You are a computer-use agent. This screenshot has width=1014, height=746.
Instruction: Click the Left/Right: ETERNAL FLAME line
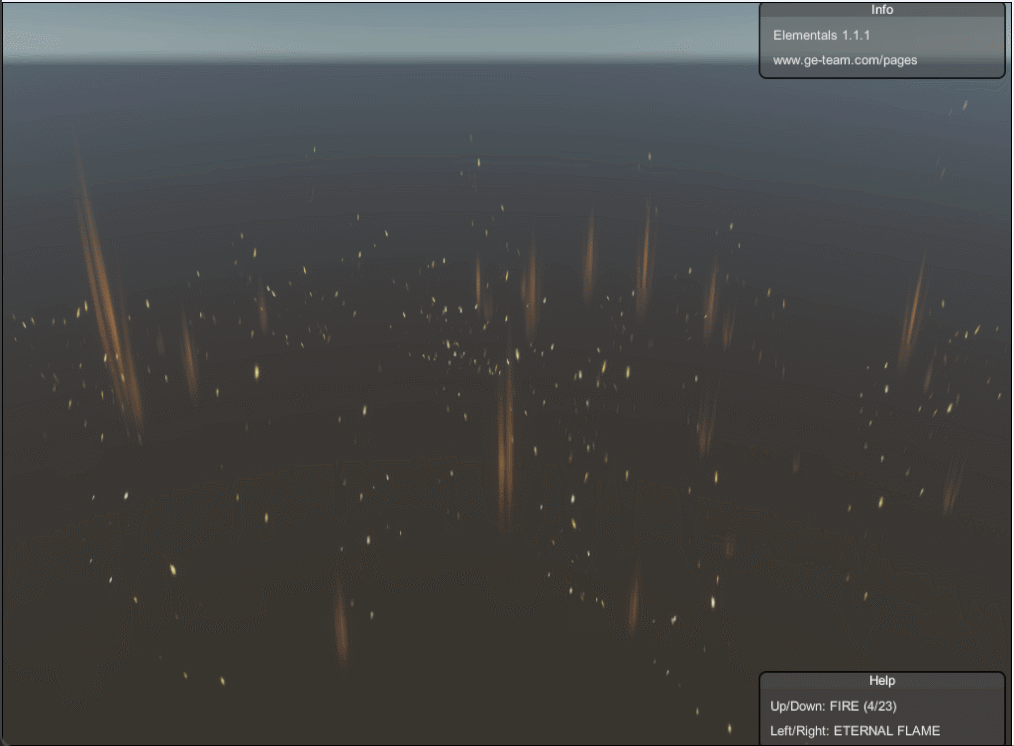tap(855, 730)
